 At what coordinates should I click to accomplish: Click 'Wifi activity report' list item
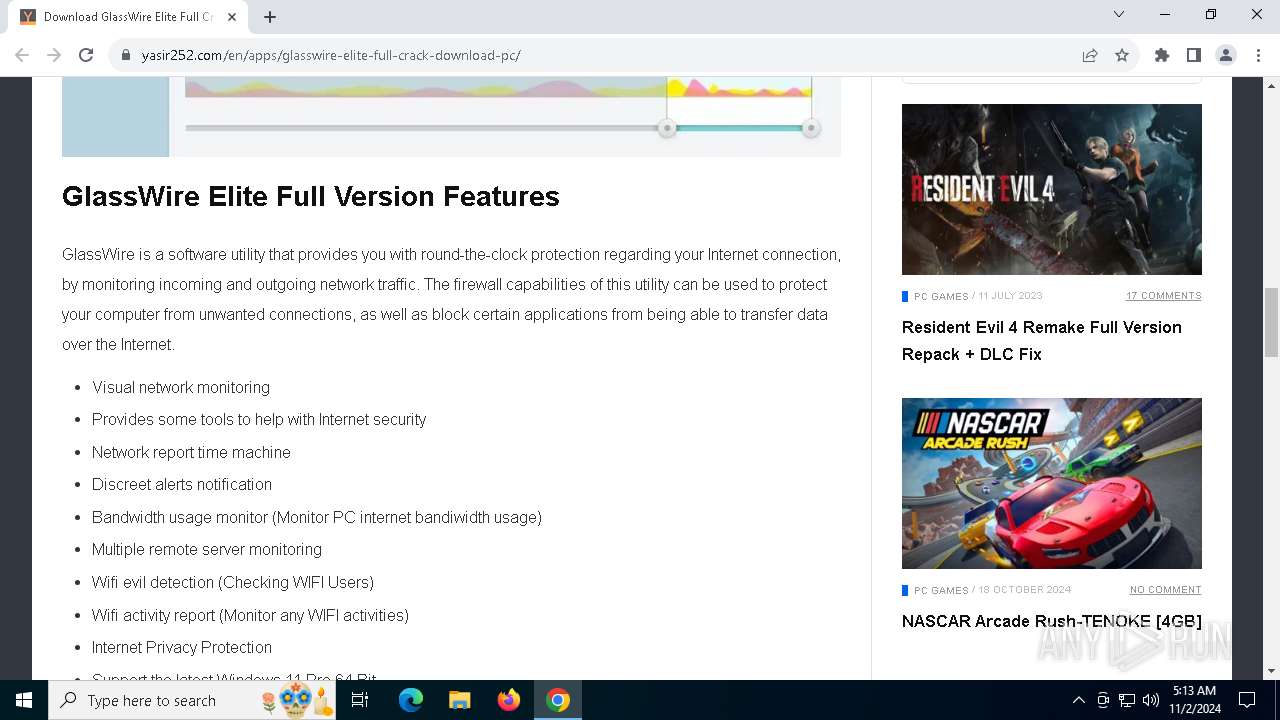[250, 615]
